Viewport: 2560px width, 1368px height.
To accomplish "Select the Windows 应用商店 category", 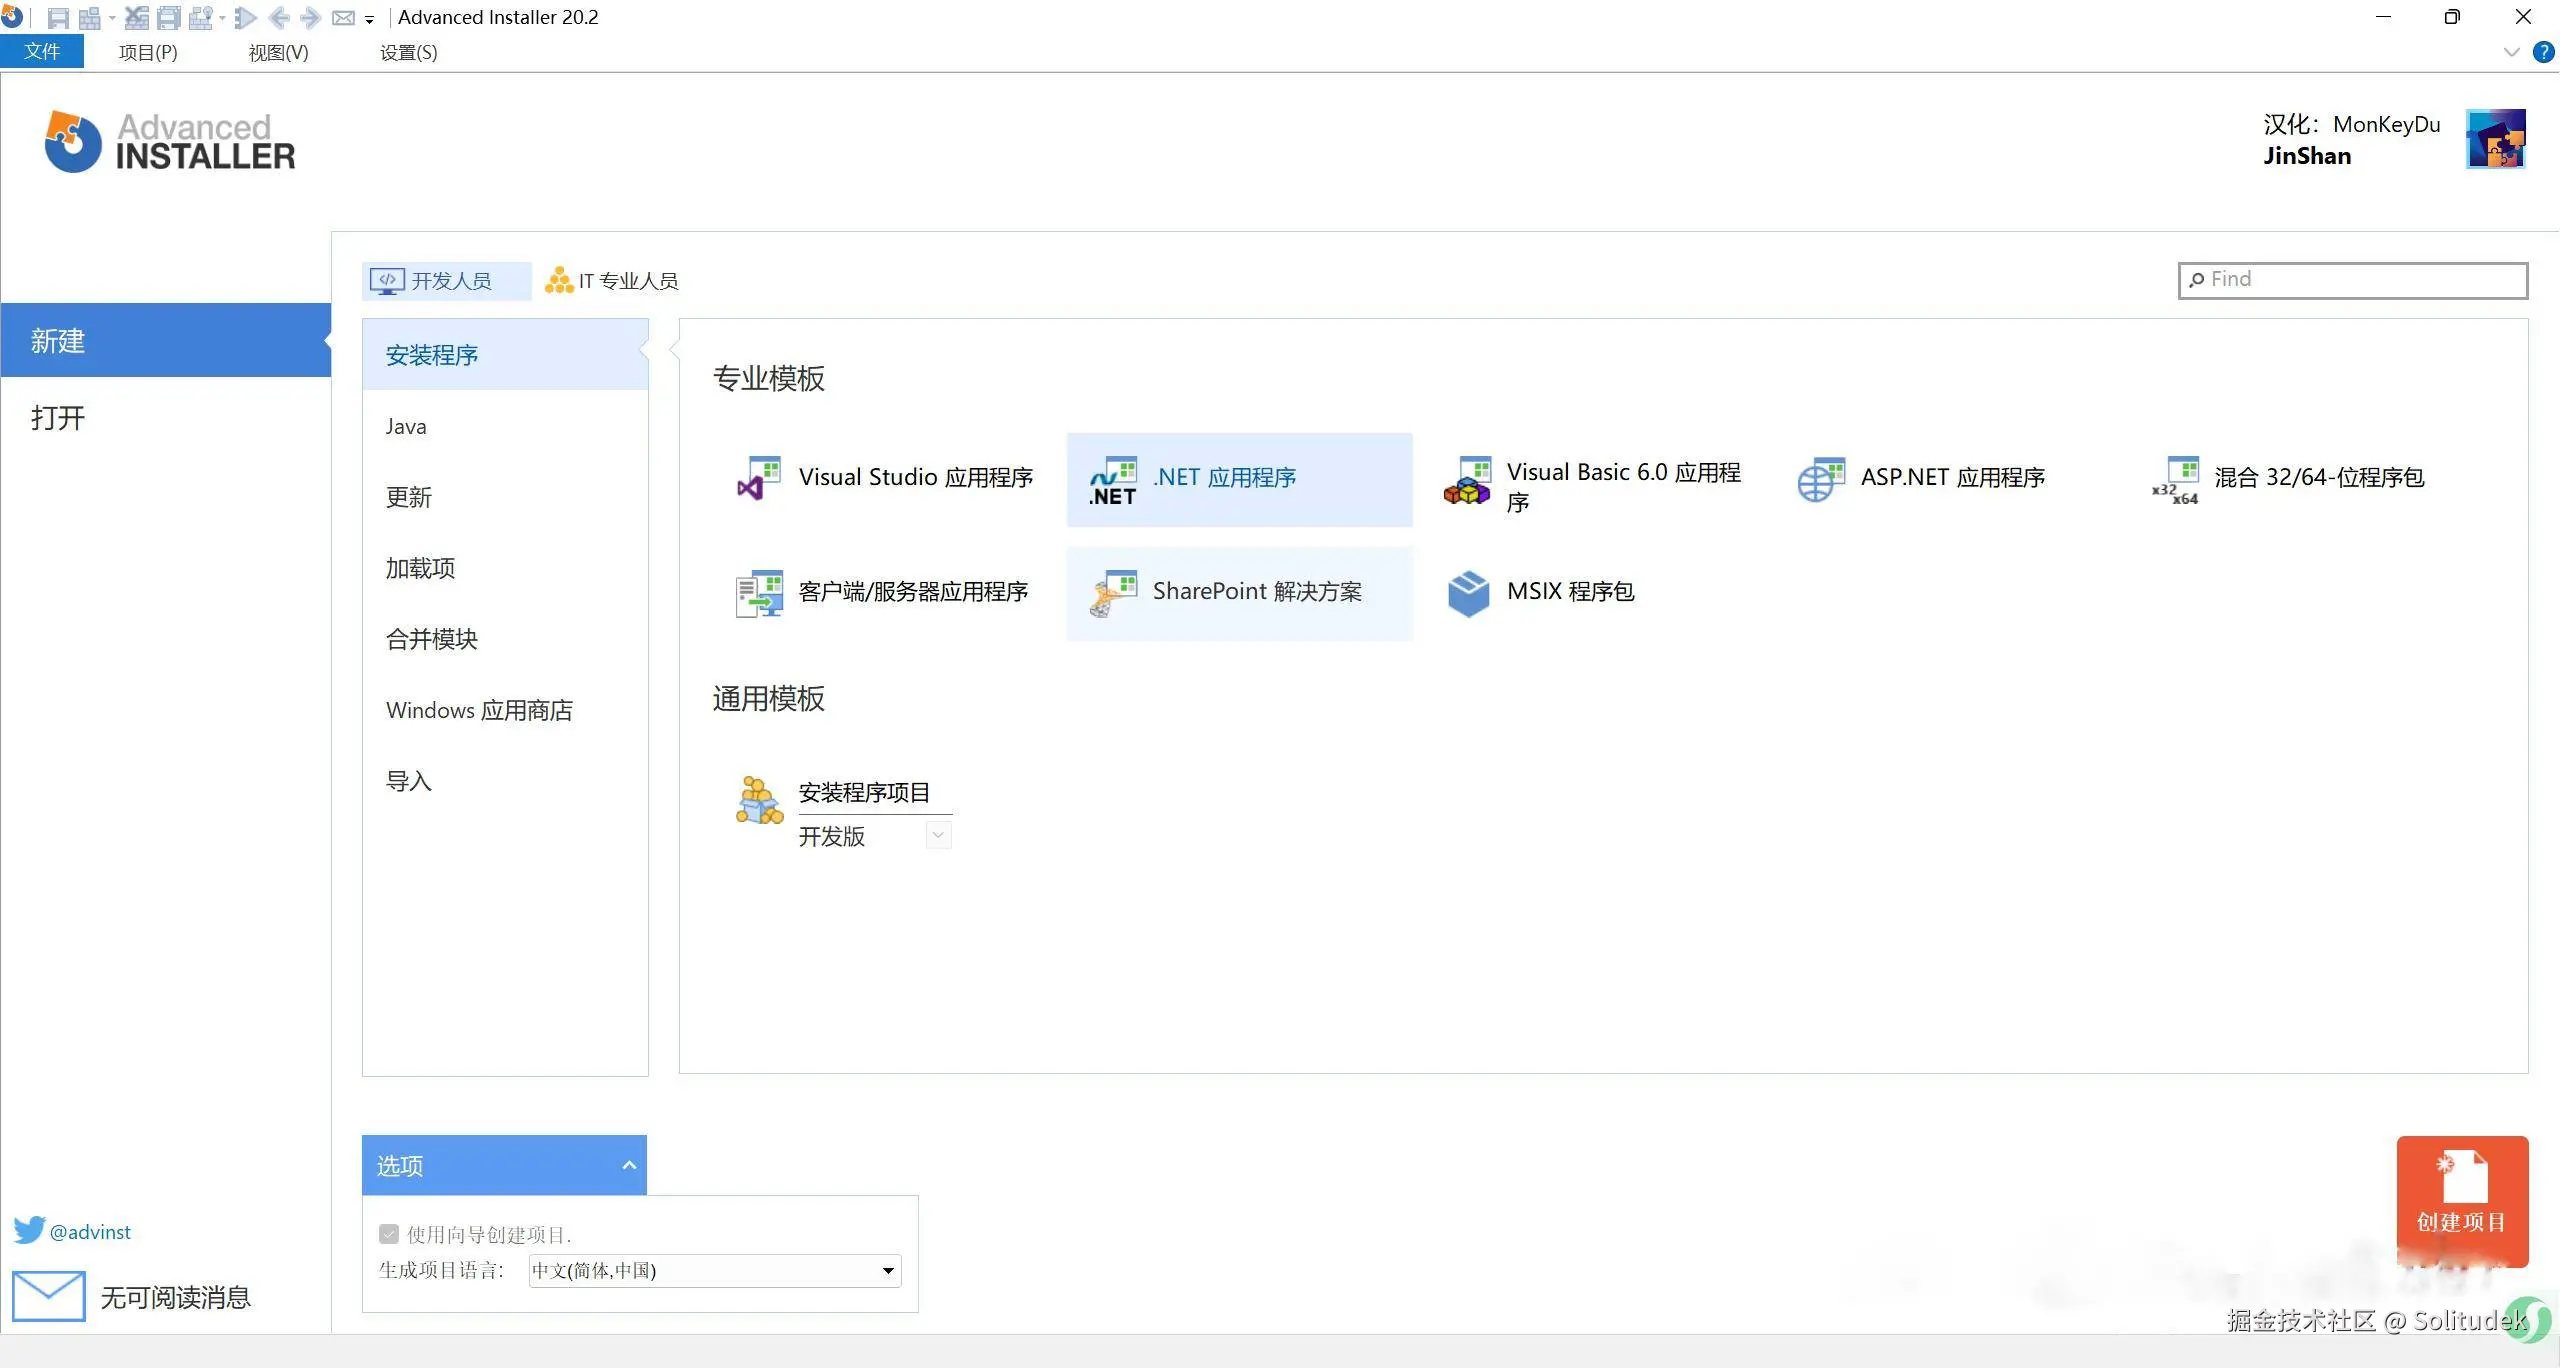I will 505,710.
